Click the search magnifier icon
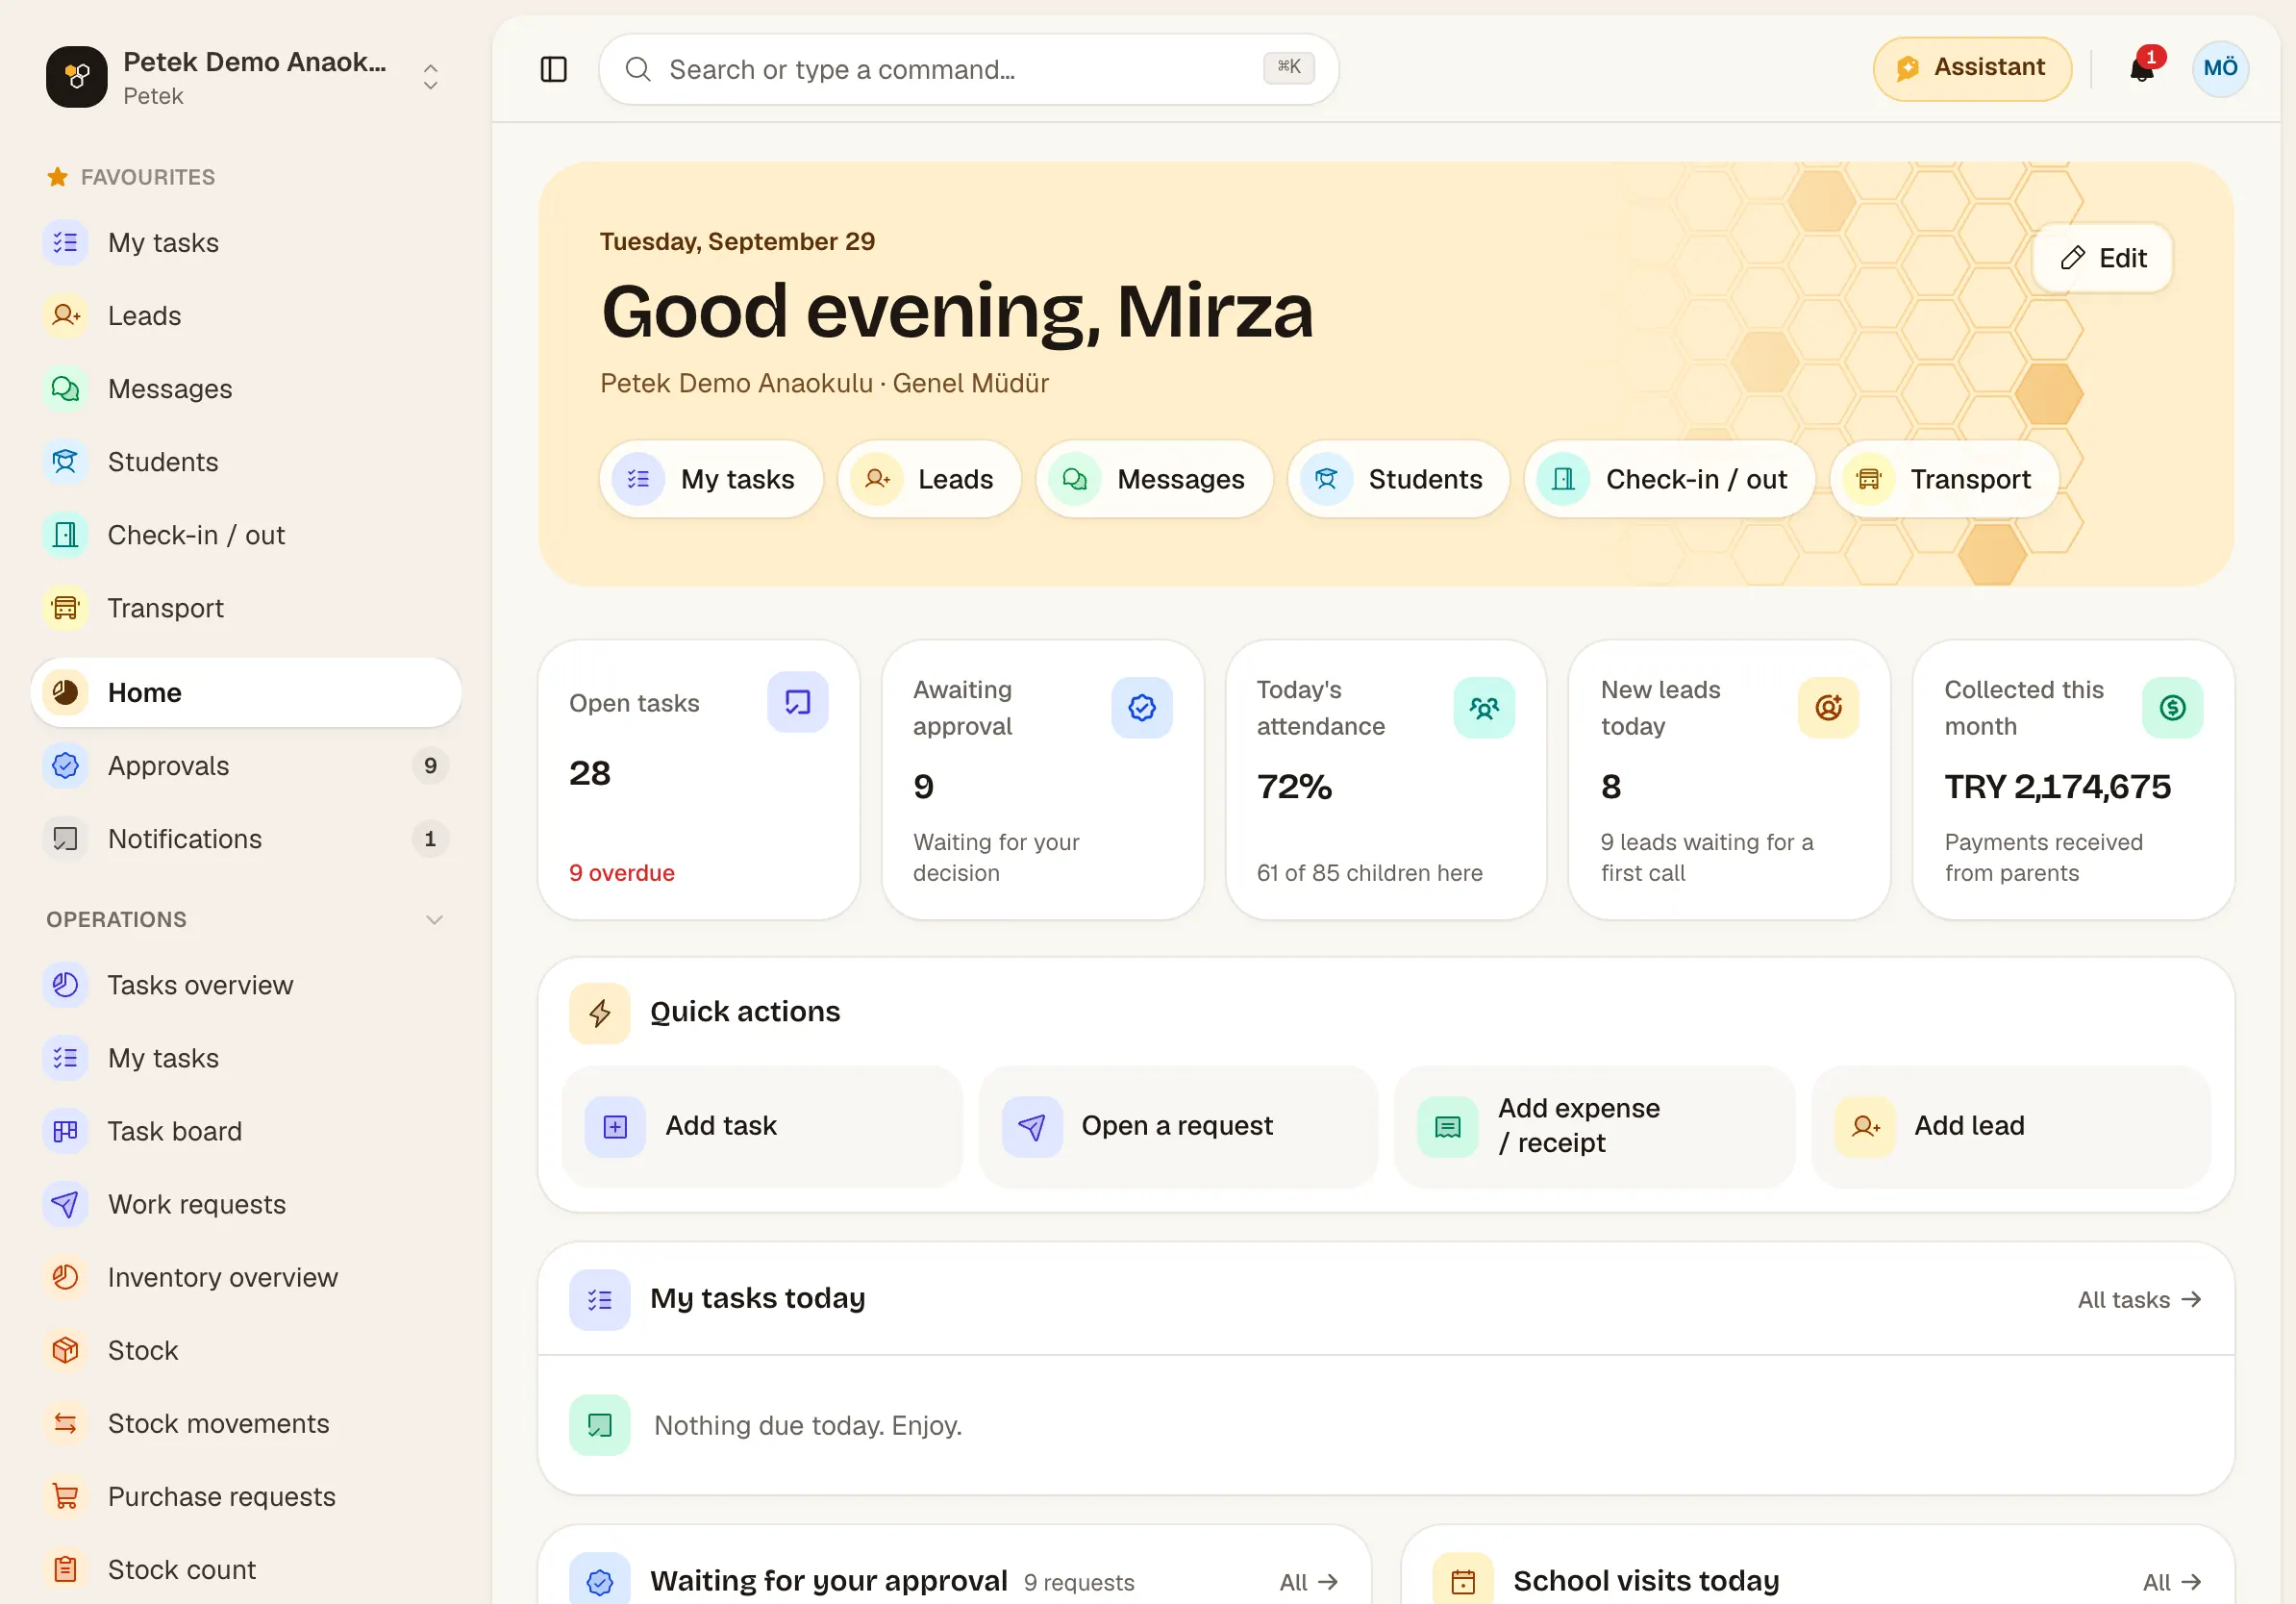This screenshot has width=2296, height=1604. point(638,69)
